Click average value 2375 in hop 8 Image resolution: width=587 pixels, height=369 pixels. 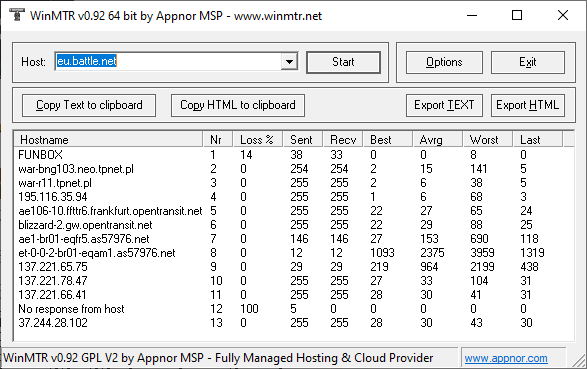(432, 253)
